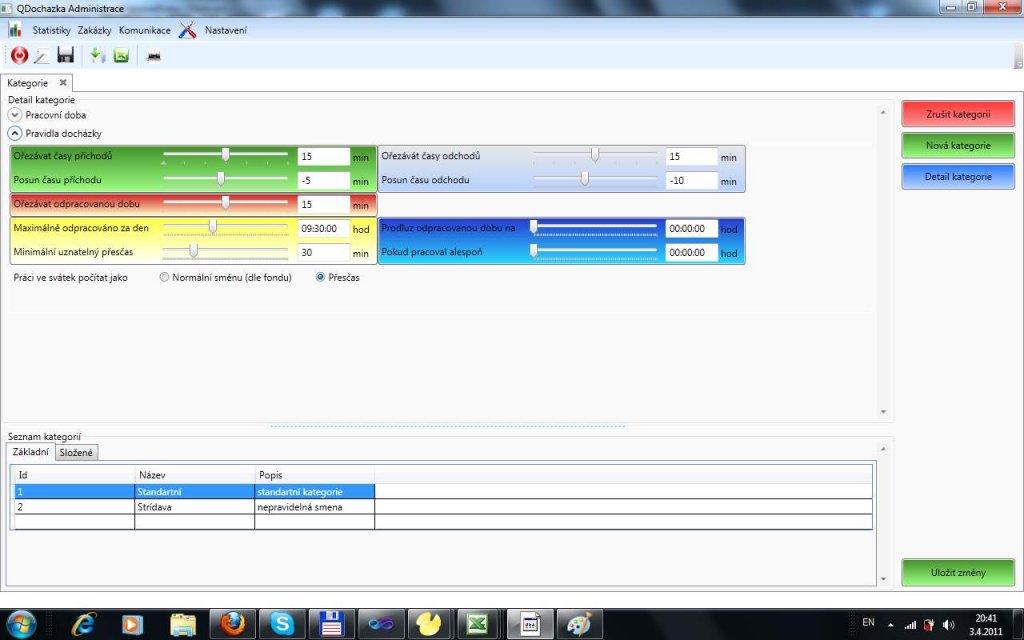
Task: Launch Internet Explorer from the taskbar
Action: tap(84, 624)
